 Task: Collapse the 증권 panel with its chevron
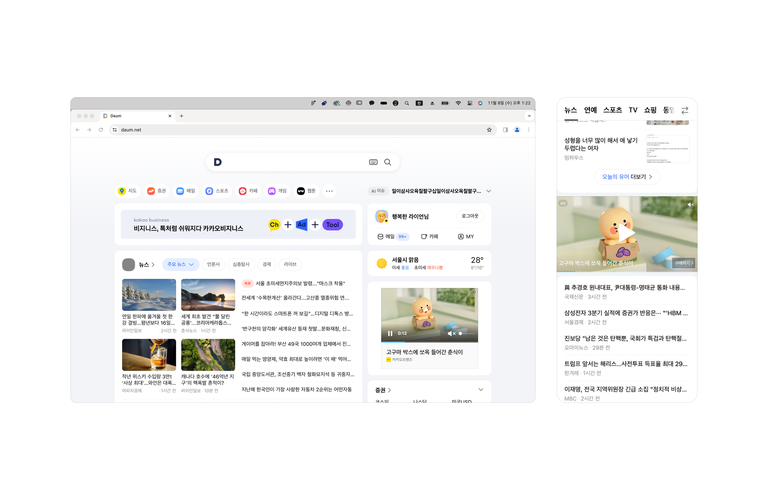(480, 390)
